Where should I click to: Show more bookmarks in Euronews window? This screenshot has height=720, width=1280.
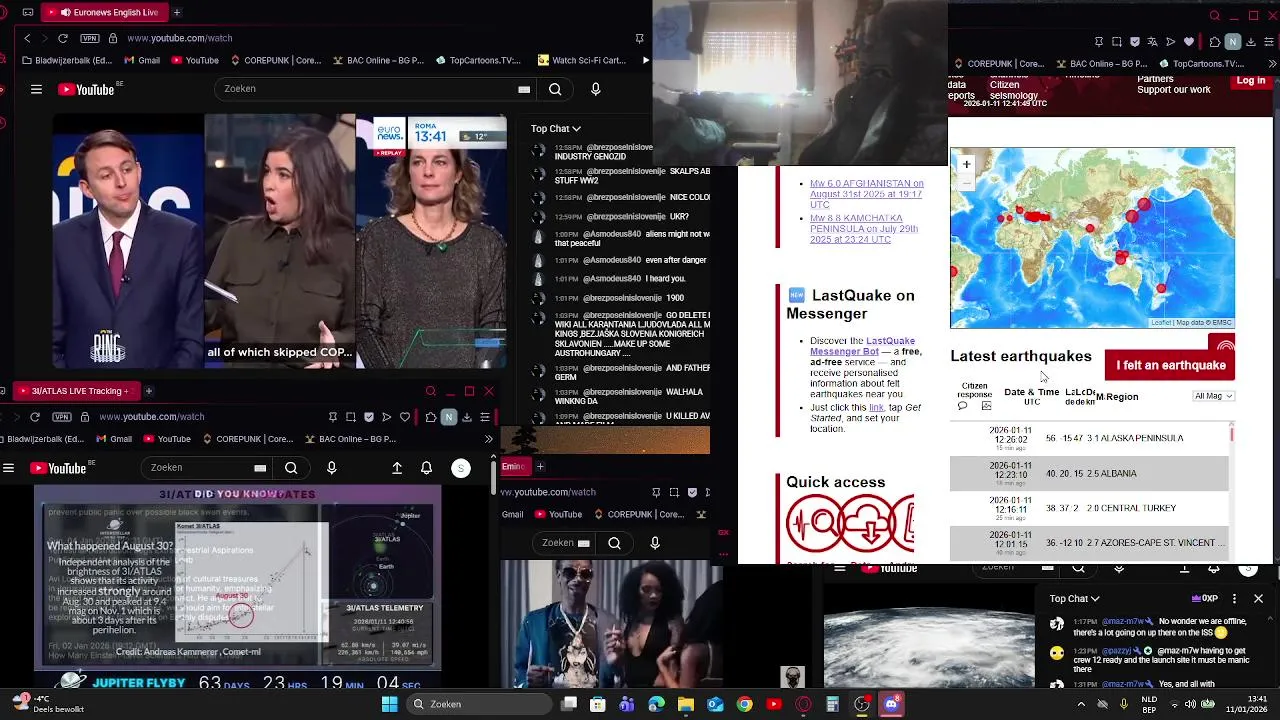click(645, 60)
